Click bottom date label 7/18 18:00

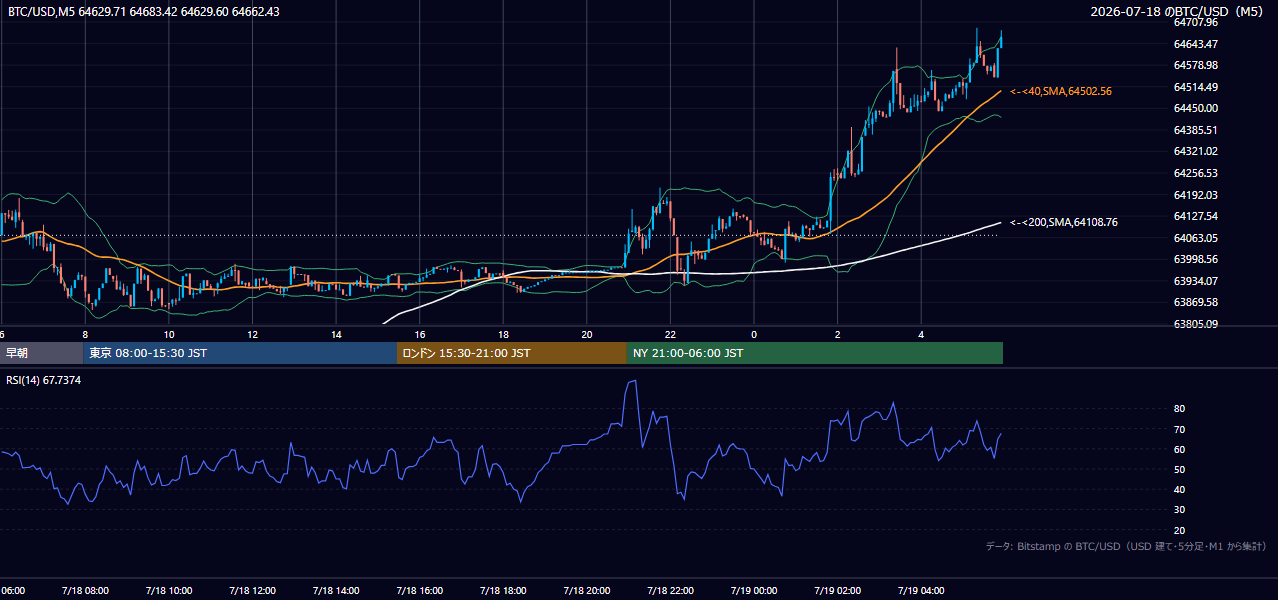click(x=503, y=591)
